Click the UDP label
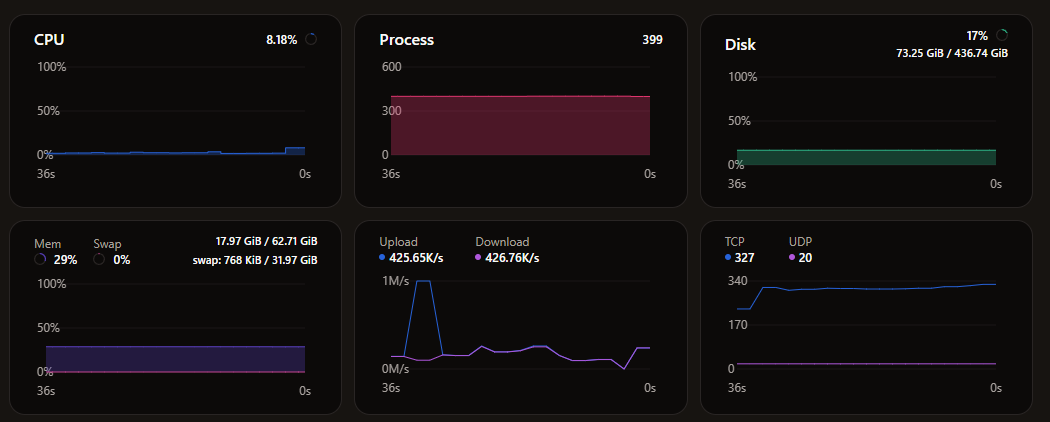 801,242
